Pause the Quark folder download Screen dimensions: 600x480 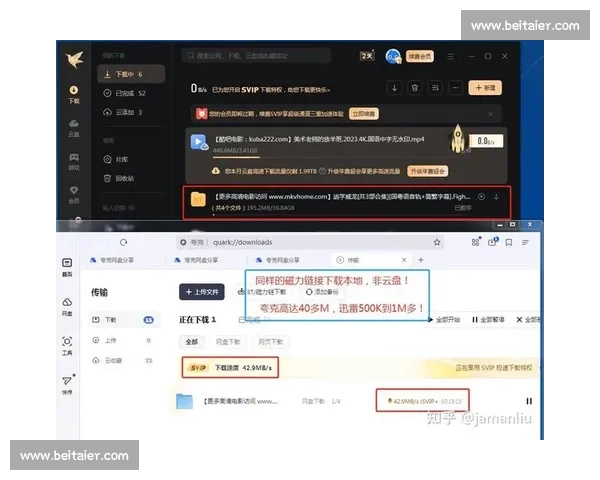pyautogui.click(x=529, y=401)
